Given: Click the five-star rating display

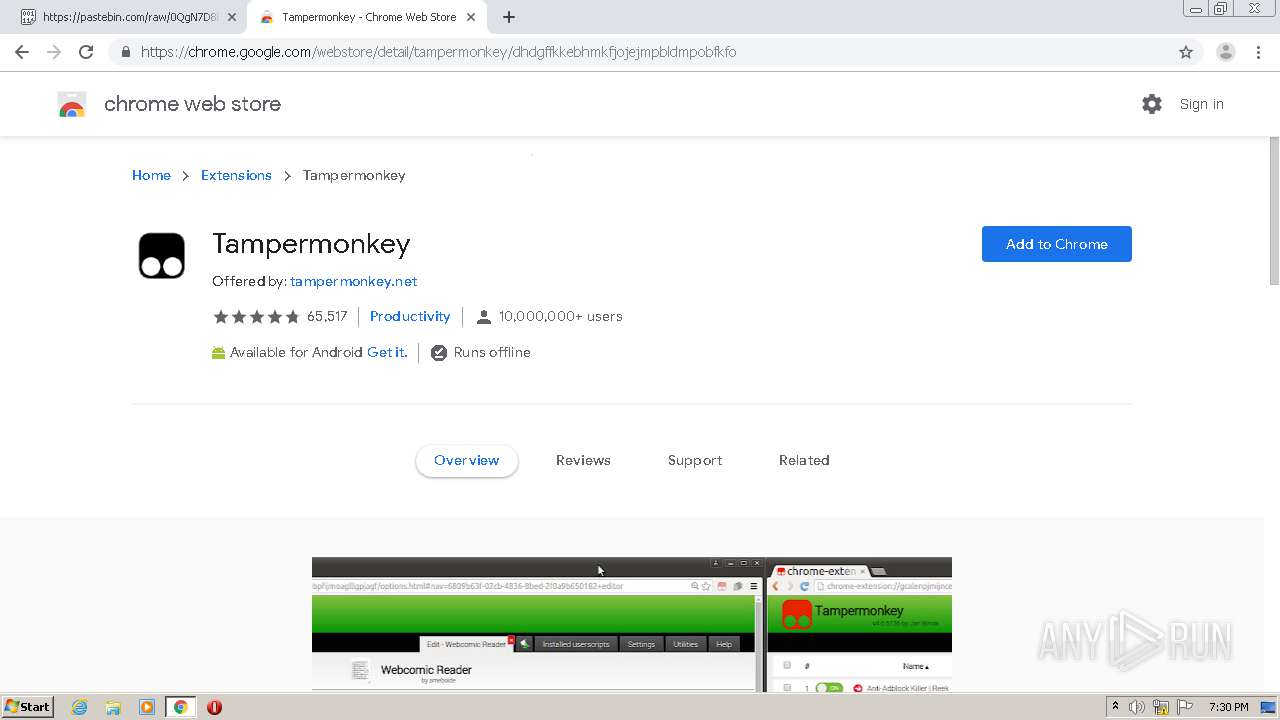Looking at the screenshot, I should (256, 317).
